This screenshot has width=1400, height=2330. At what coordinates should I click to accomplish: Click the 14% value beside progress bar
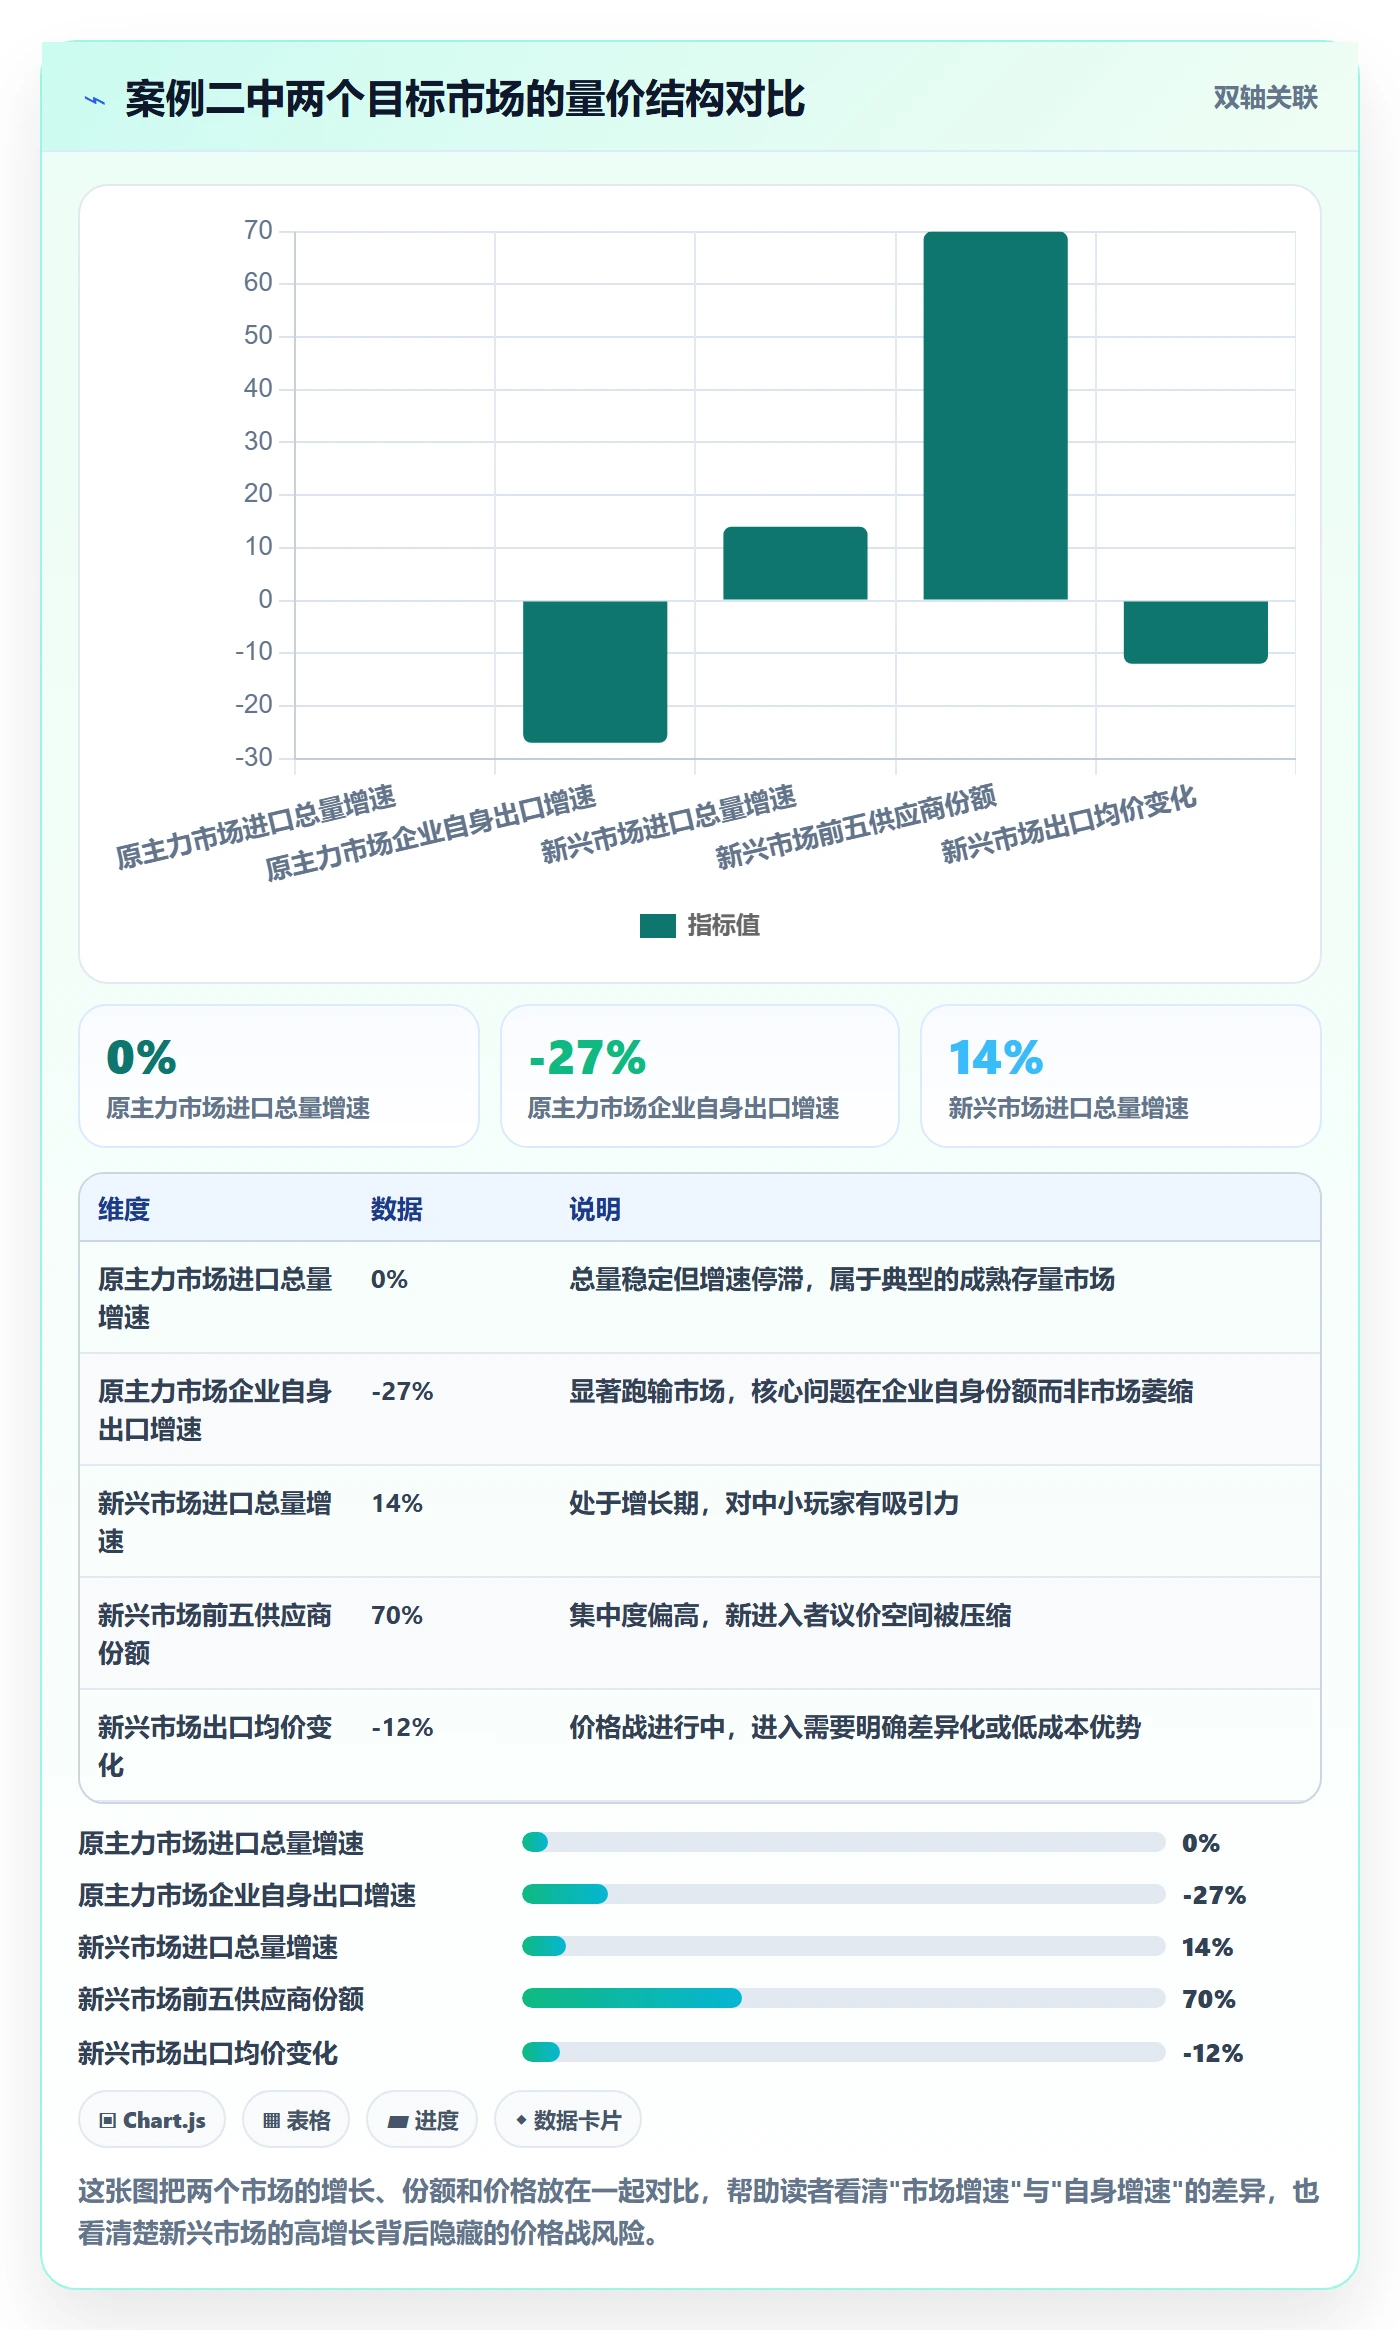coord(1207,1947)
